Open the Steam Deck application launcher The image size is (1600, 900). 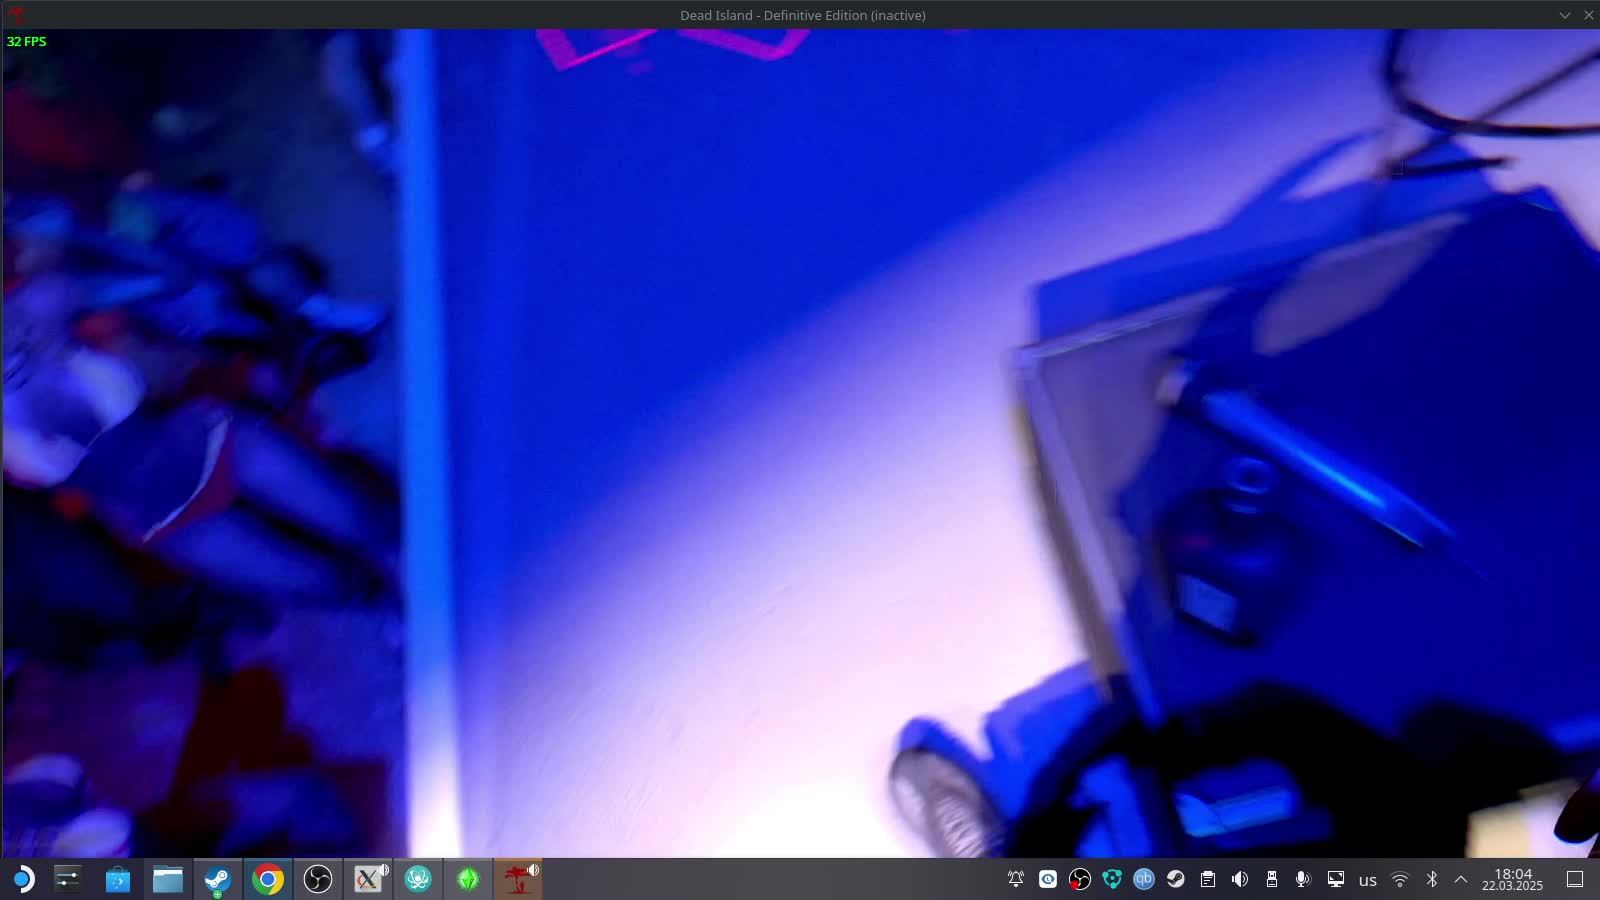click(22, 880)
